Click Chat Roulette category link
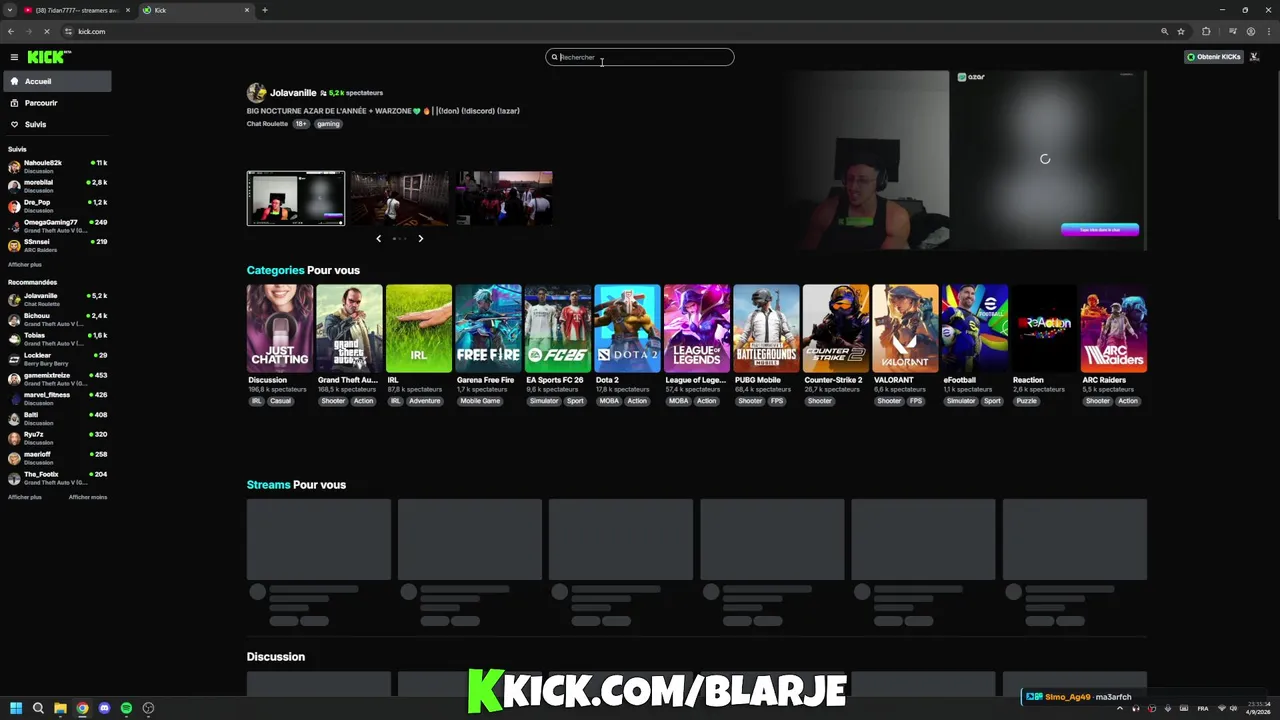 coord(267,124)
